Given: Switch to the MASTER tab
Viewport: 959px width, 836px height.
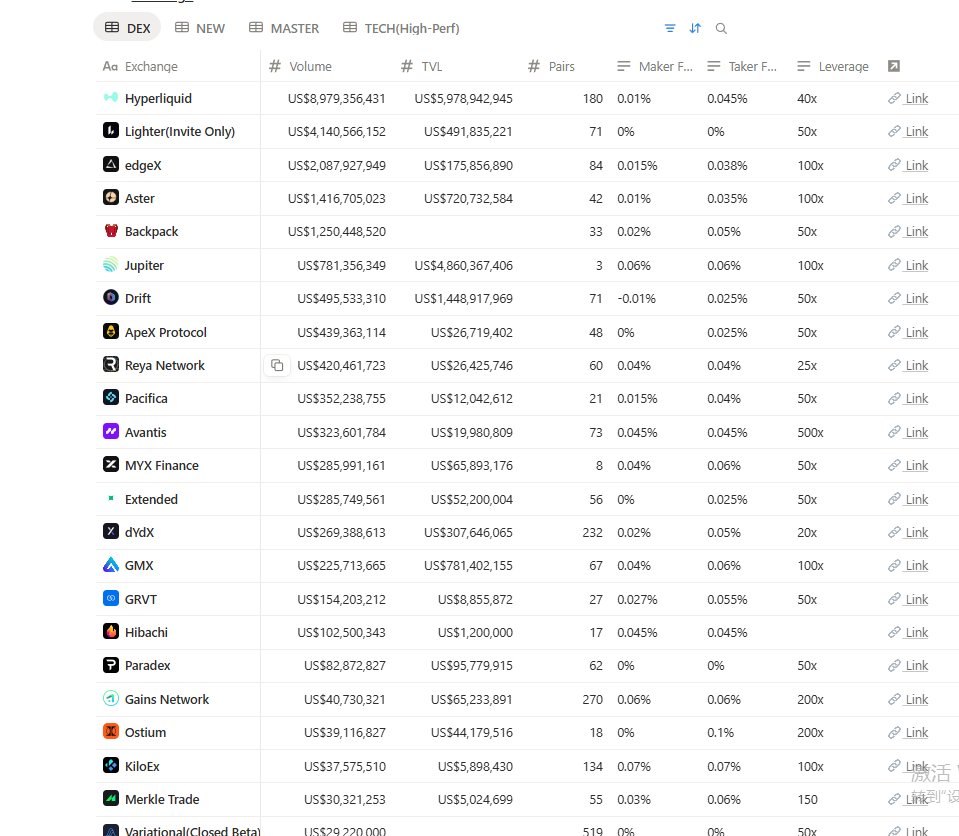Looking at the screenshot, I should click(284, 28).
